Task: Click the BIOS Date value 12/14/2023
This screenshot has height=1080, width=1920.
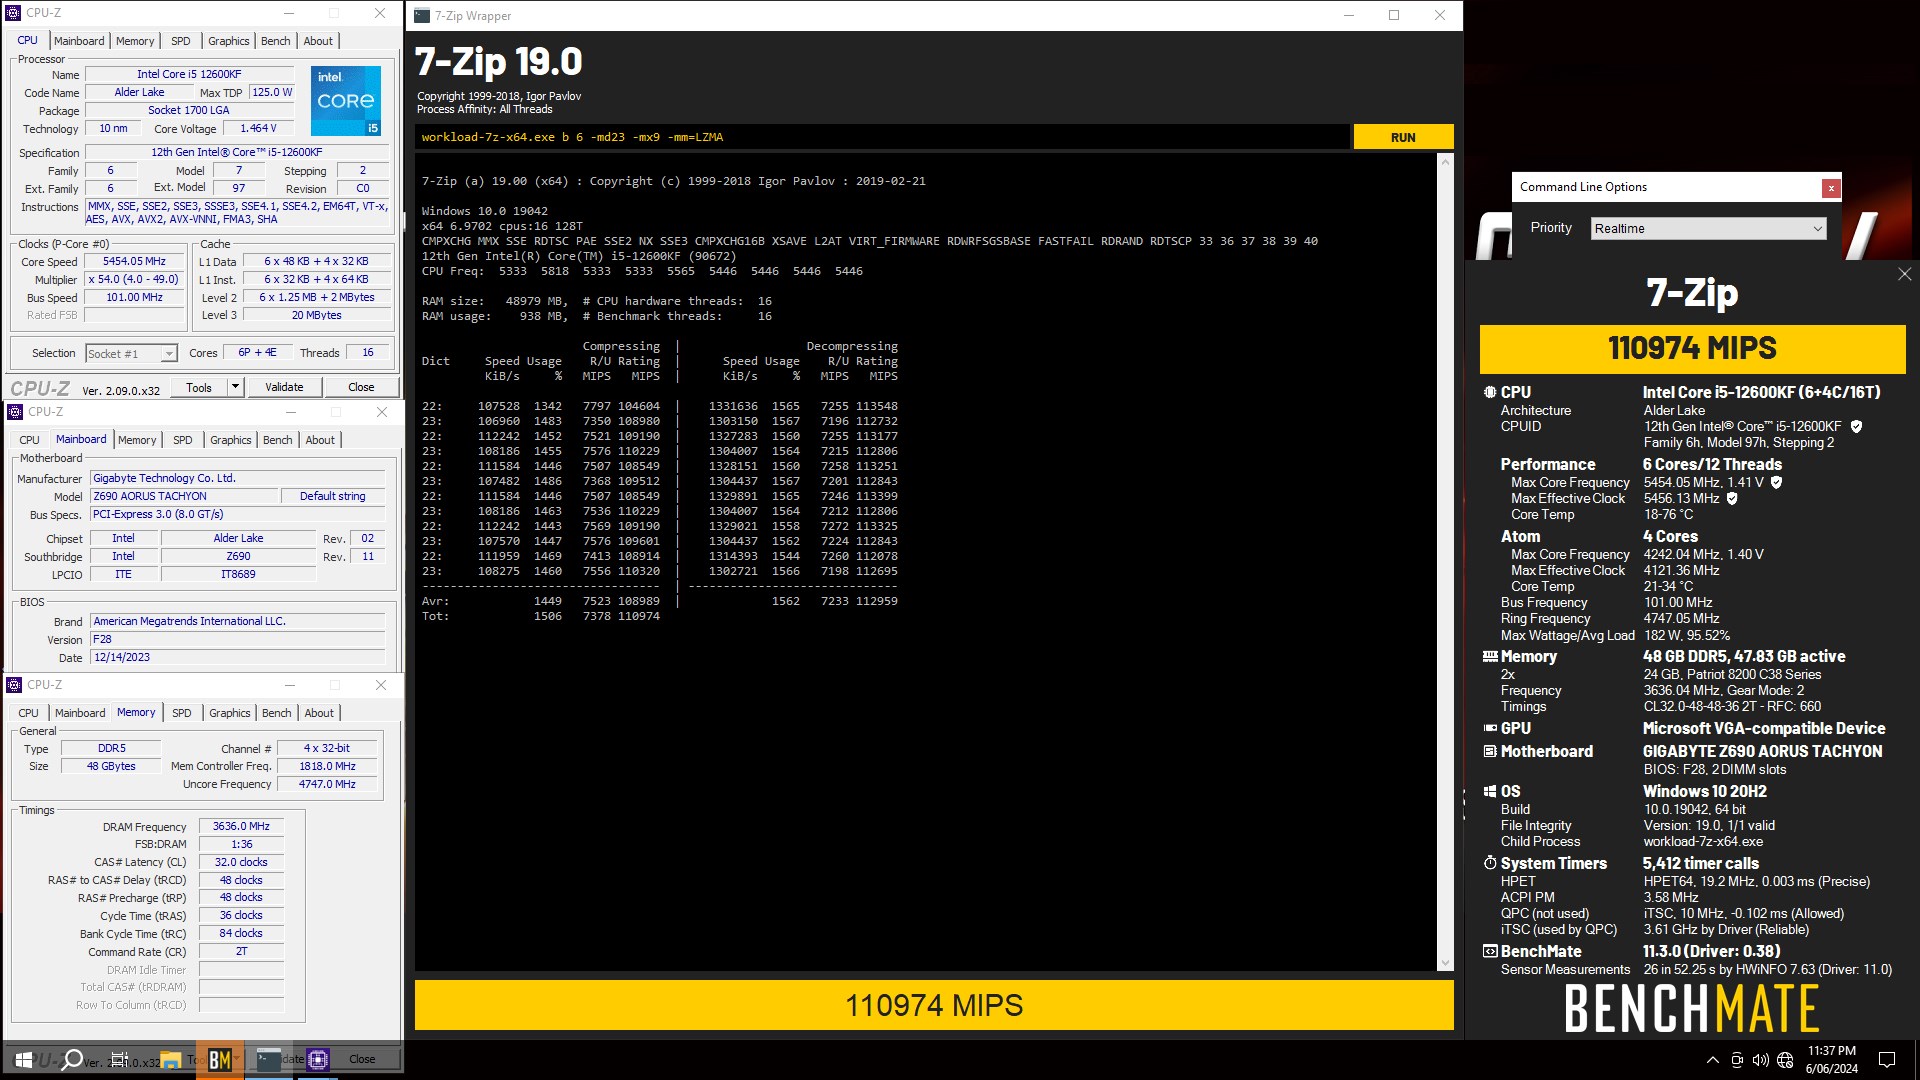Action: (237, 658)
